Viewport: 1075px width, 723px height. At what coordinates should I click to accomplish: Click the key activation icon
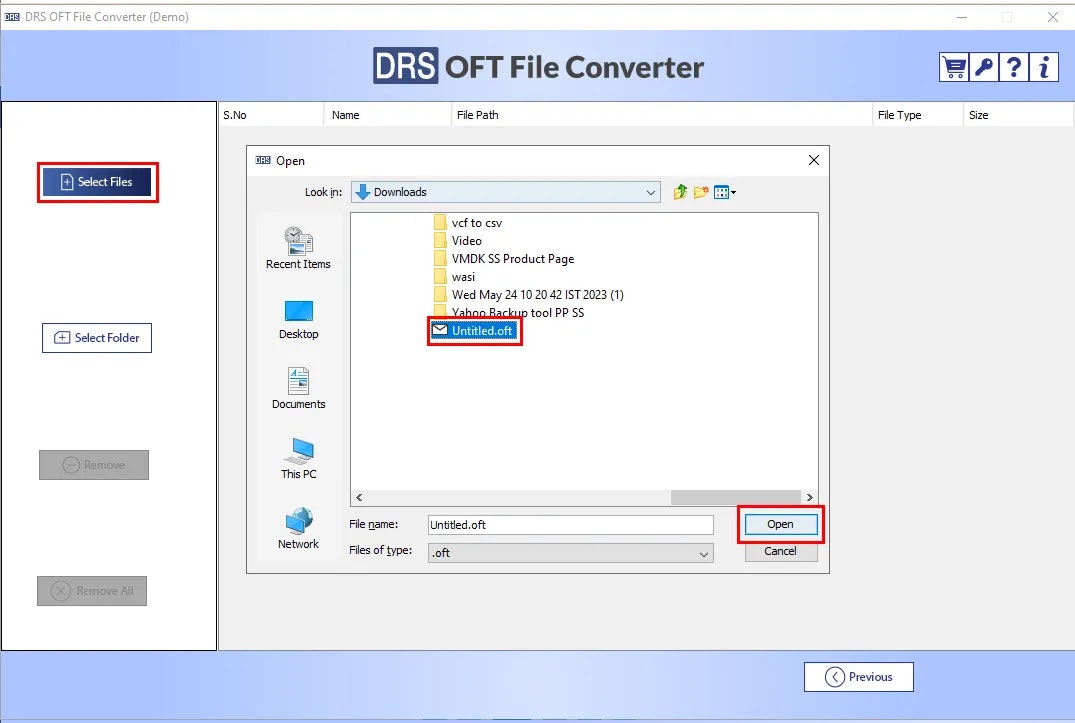click(x=984, y=67)
